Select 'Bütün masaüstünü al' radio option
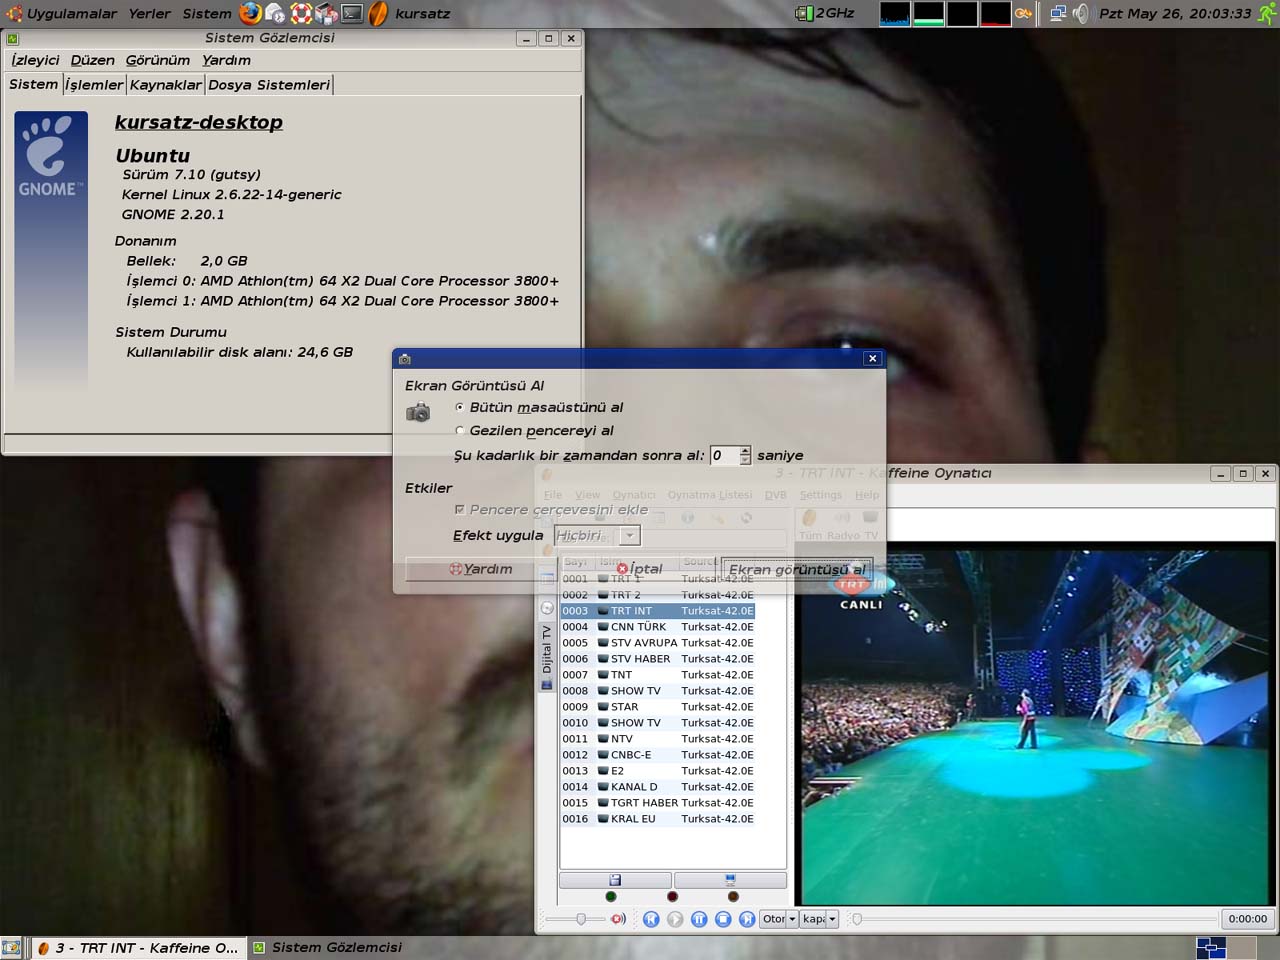1280x960 pixels. point(539,407)
